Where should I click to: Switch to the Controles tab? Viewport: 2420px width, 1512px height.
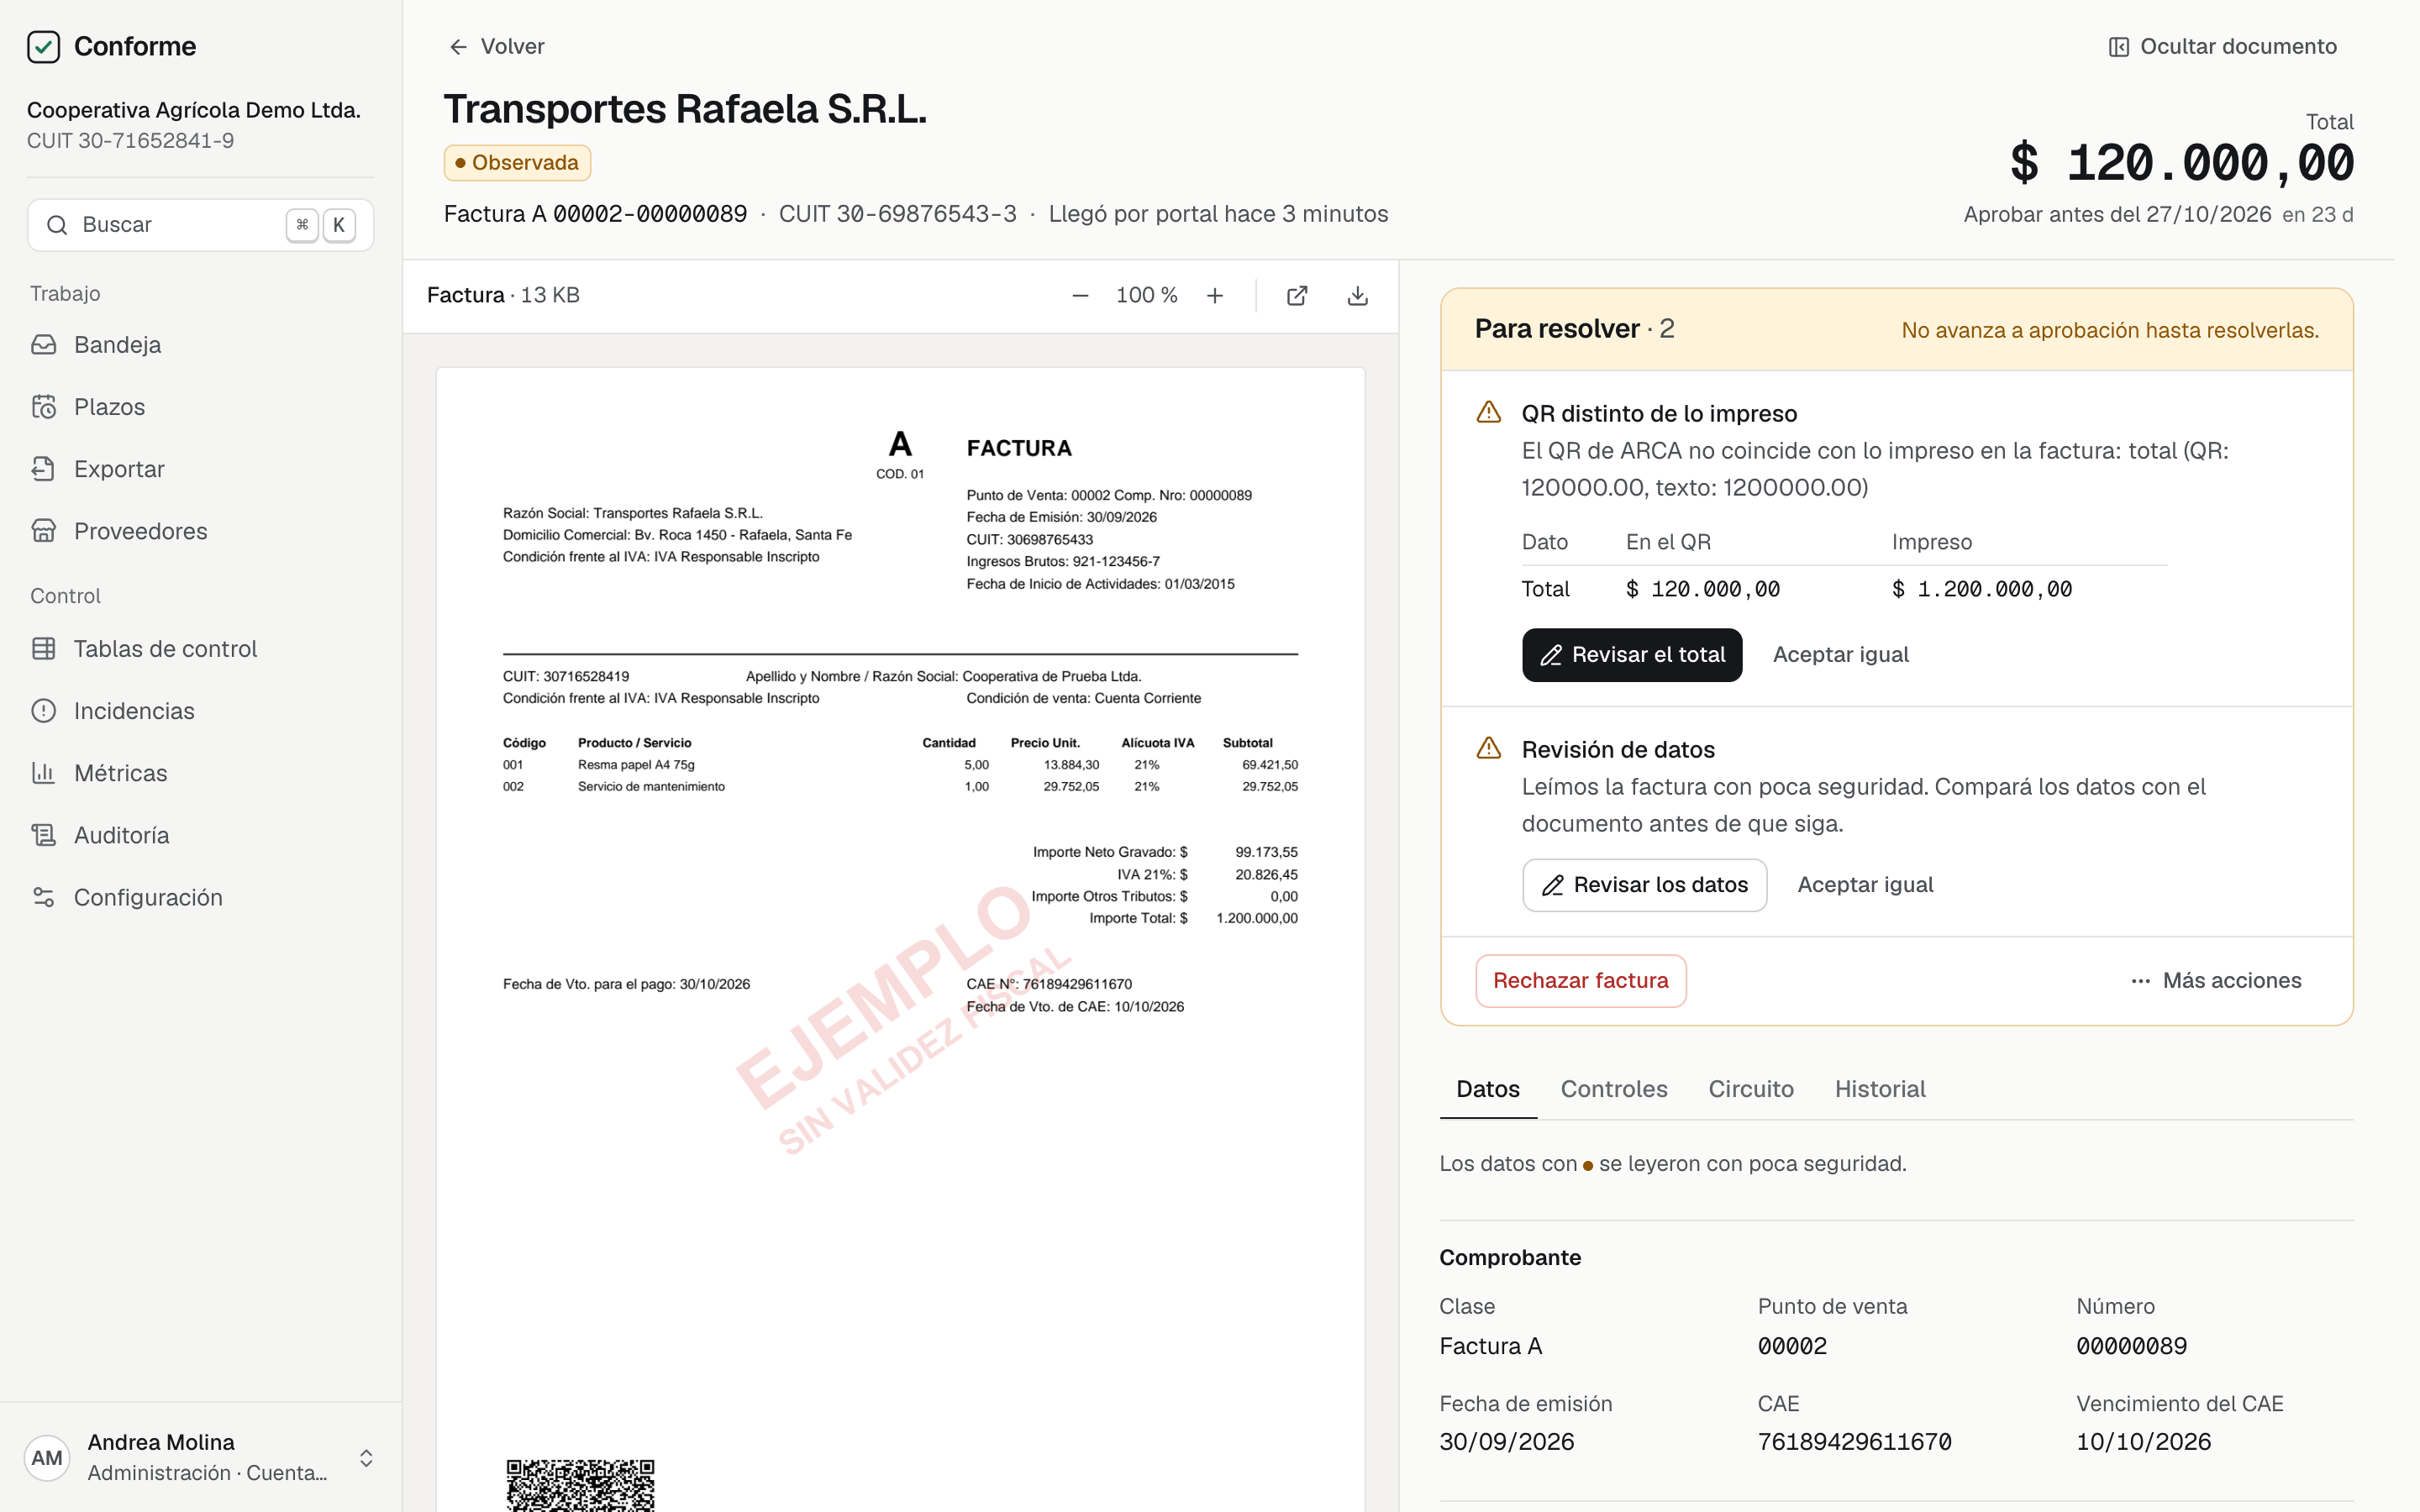coord(1614,1089)
